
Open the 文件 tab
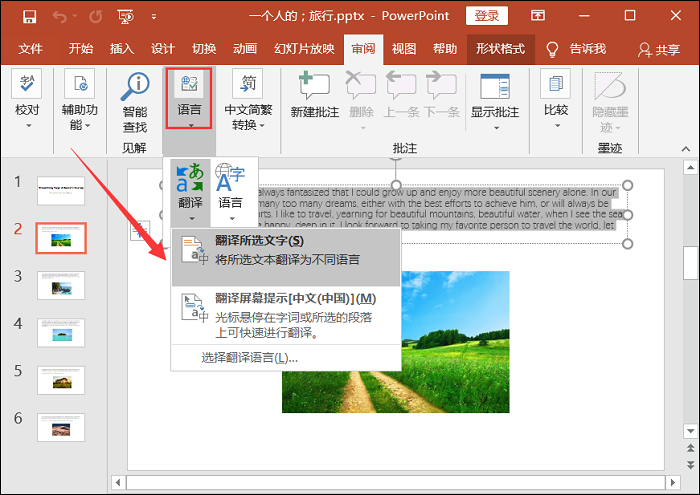30,48
